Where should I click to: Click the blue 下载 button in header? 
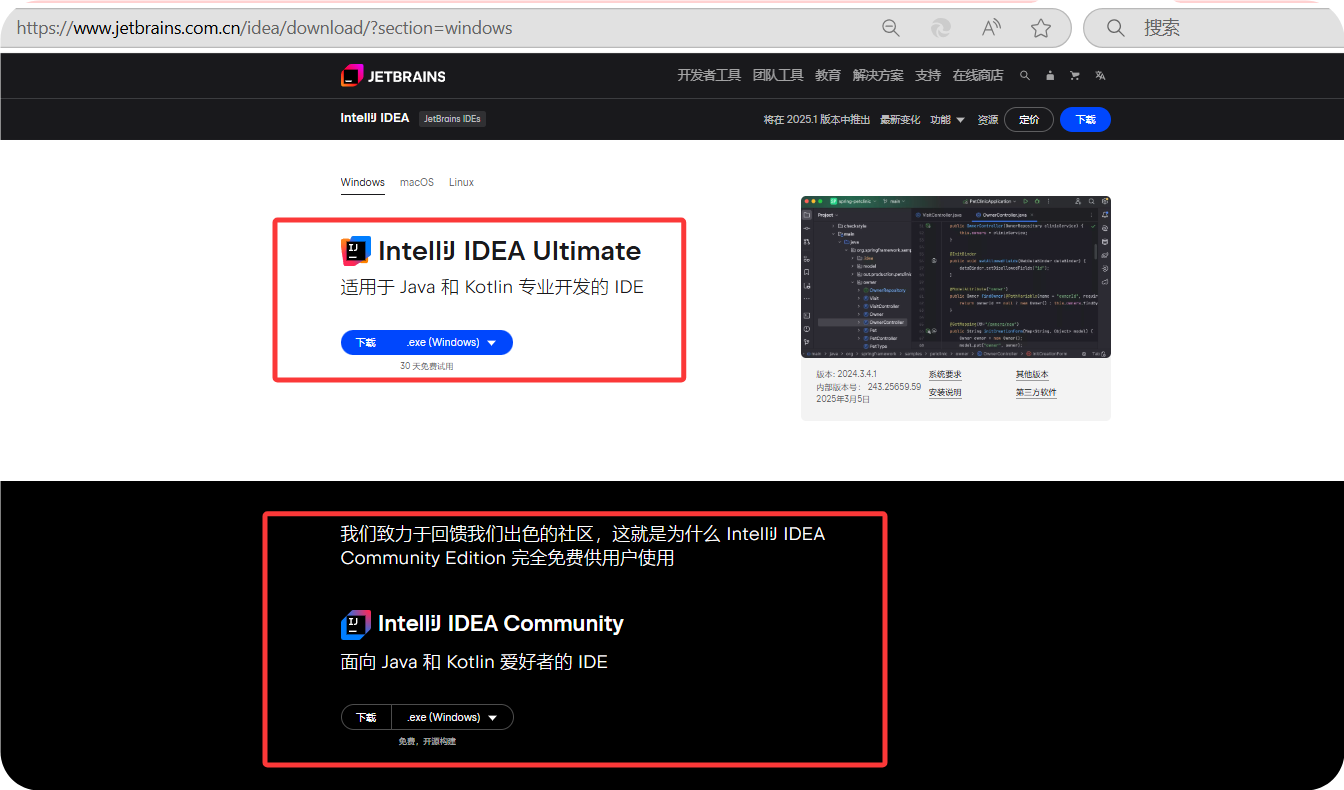click(1085, 120)
